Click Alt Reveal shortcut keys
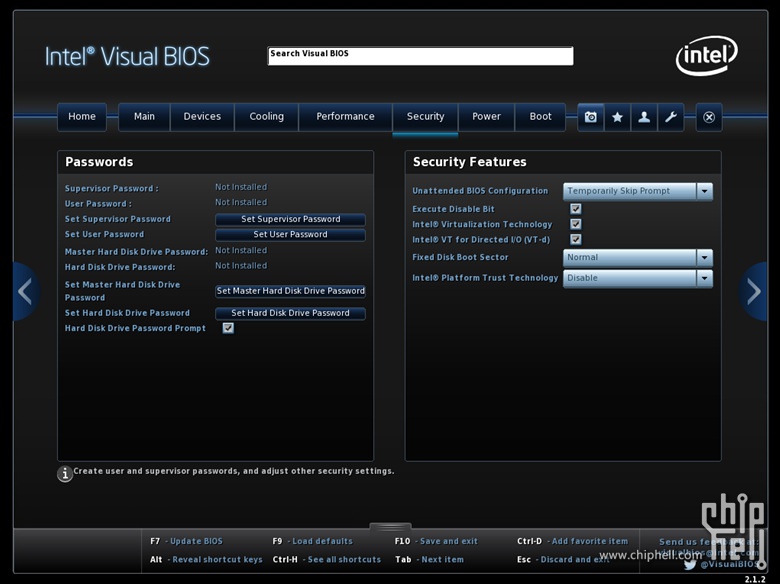Viewport: 780px width, 584px height. pyautogui.click(x=206, y=560)
